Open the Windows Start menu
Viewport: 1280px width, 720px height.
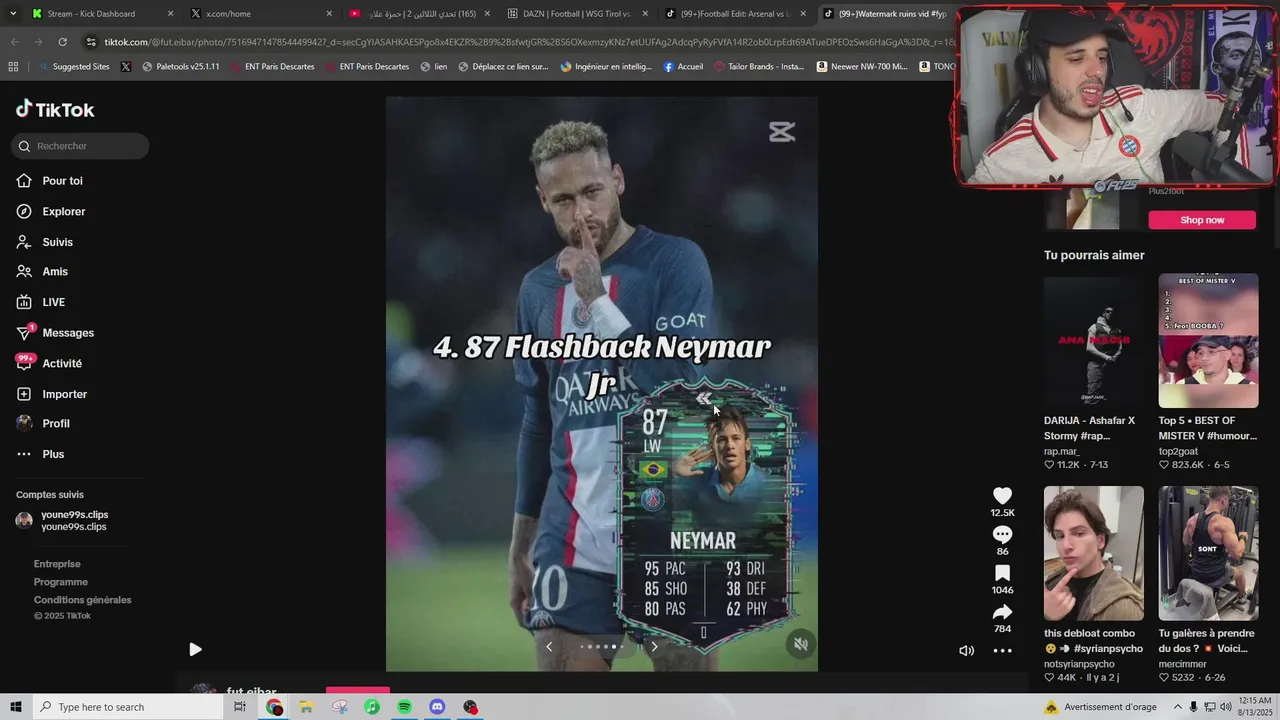(x=15, y=707)
